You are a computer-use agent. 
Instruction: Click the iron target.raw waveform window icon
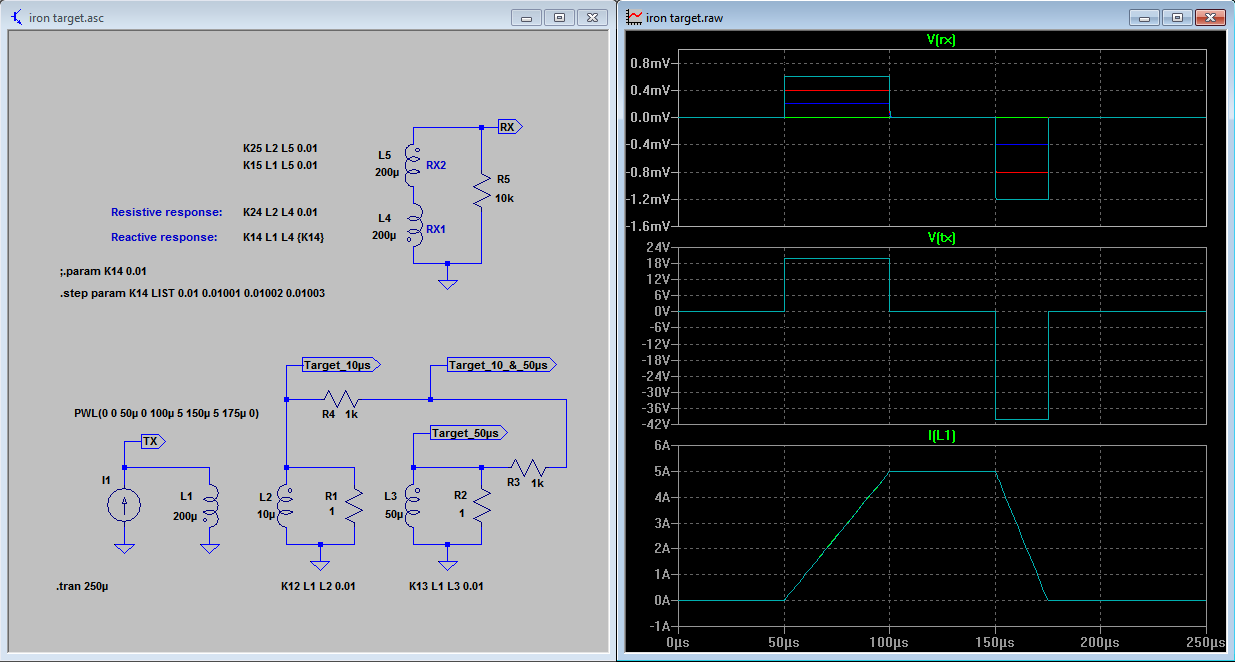coord(635,17)
